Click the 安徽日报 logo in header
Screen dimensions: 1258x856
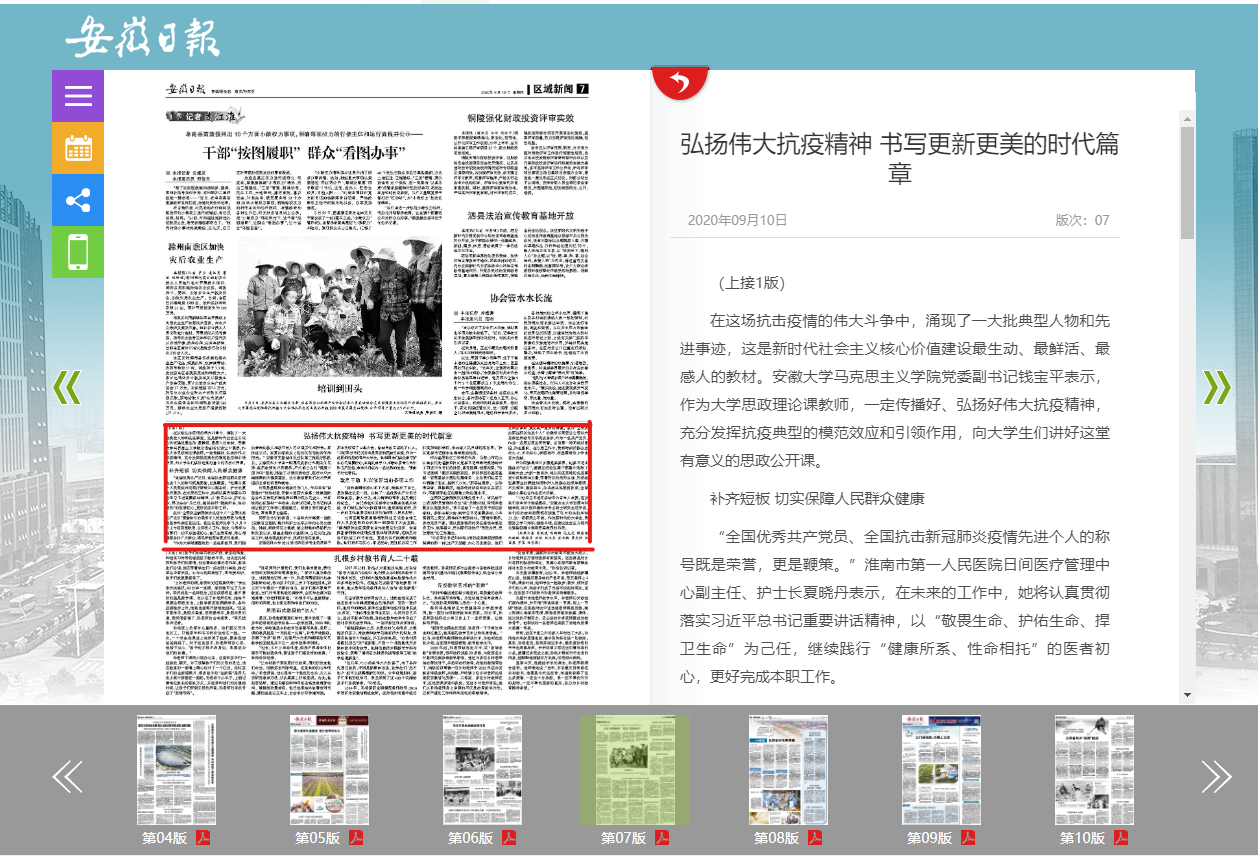[x=142, y=37]
